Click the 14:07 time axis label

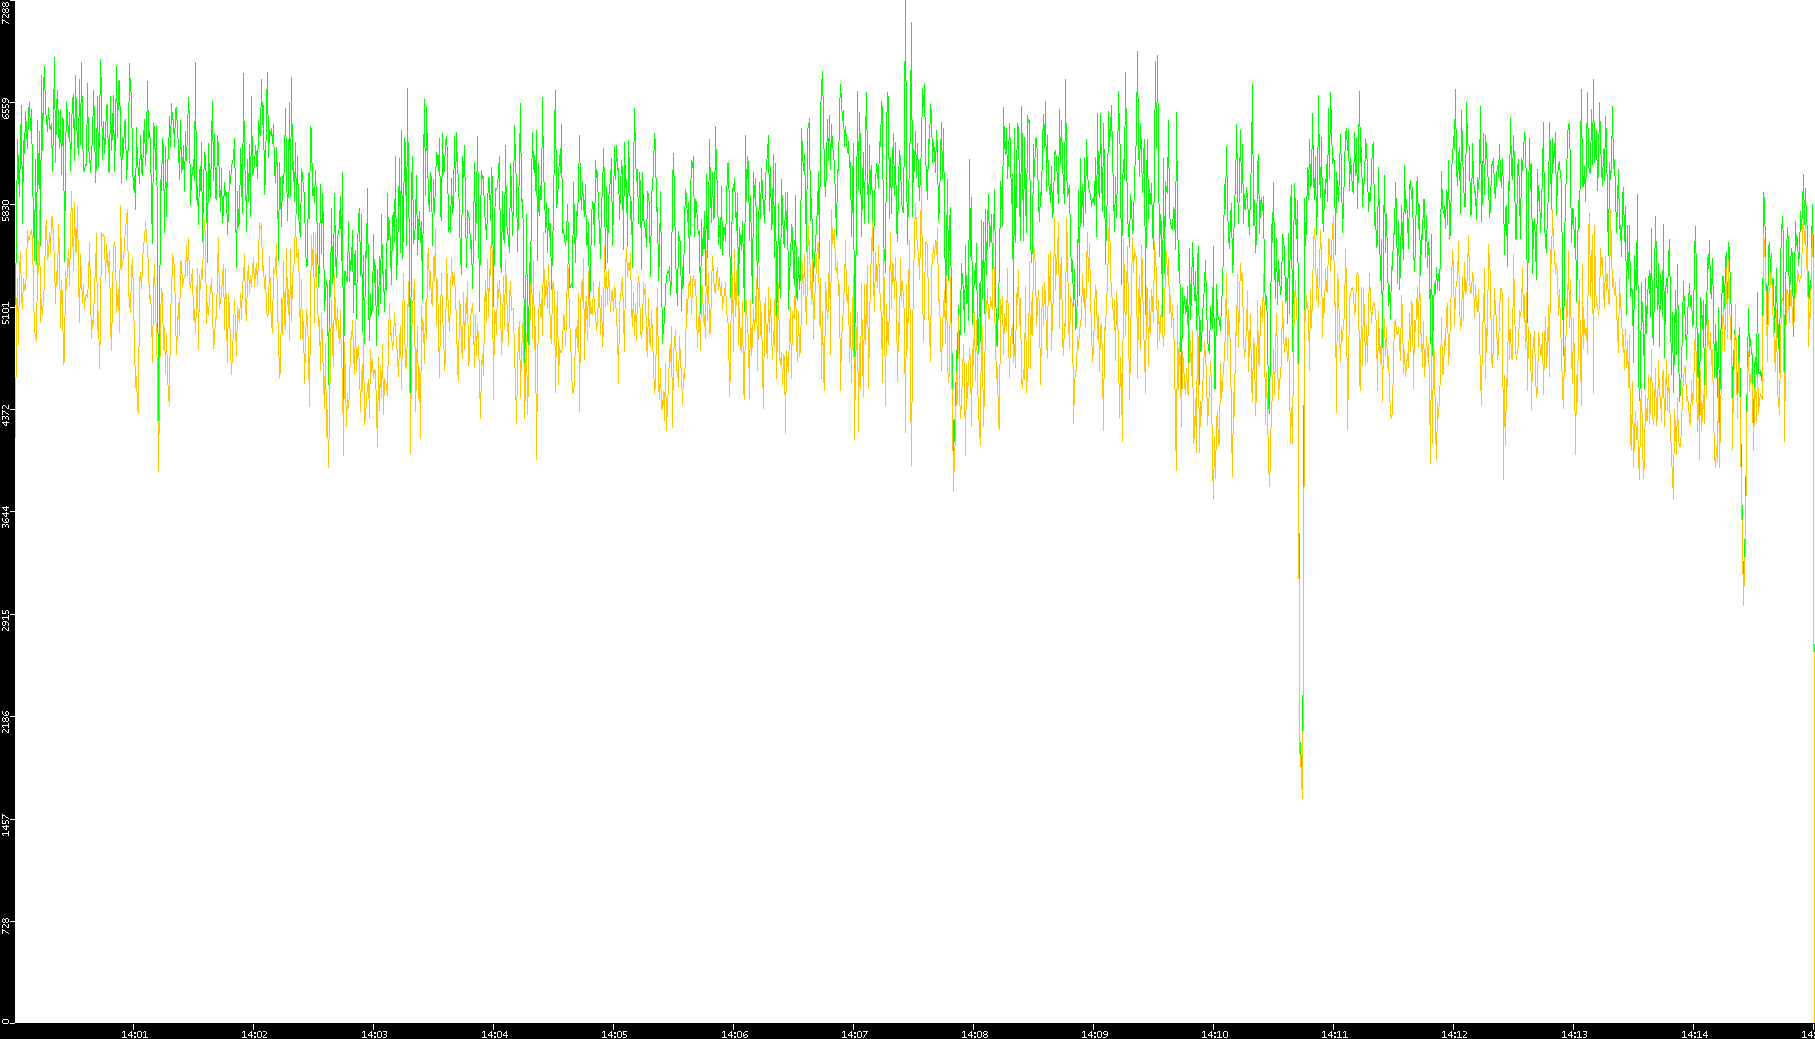point(854,1034)
